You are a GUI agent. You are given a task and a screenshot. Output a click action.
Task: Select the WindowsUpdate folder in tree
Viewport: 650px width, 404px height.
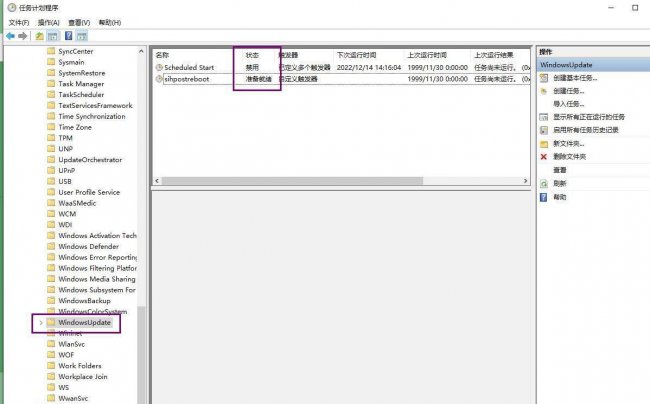pyautogui.click(x=85, y=322)
